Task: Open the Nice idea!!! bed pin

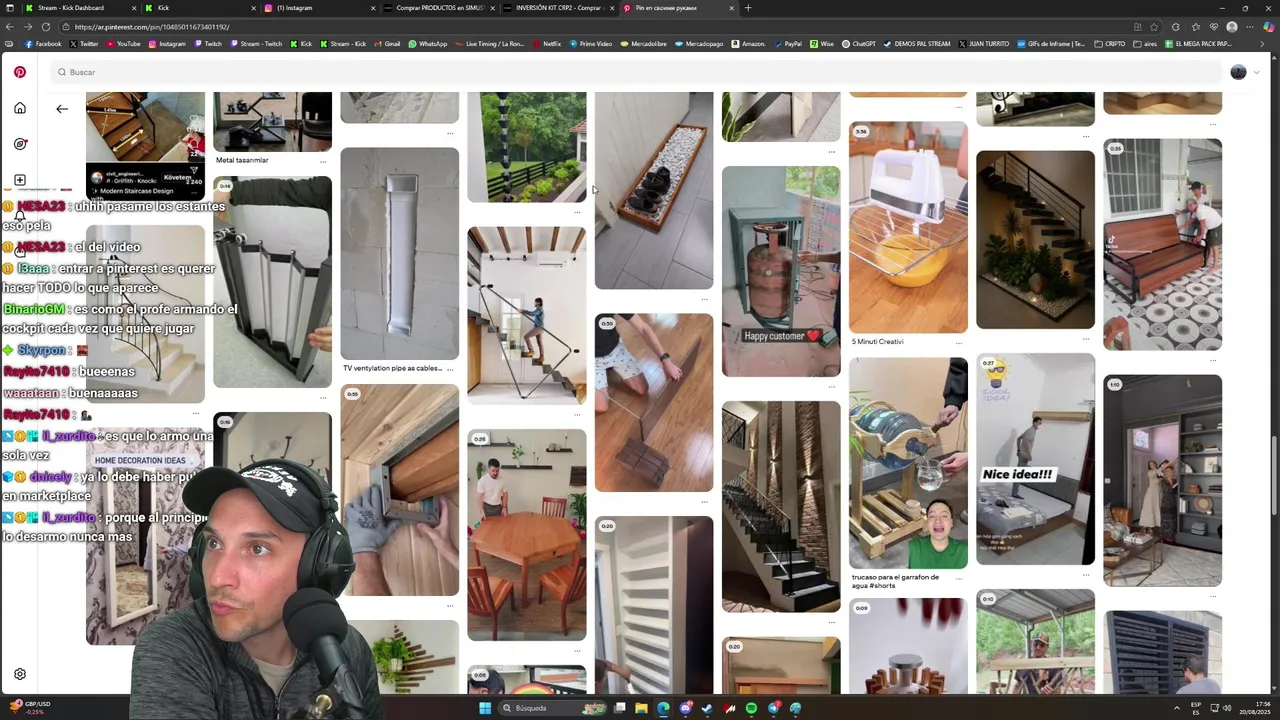Action: click(x=1035, y=459)
